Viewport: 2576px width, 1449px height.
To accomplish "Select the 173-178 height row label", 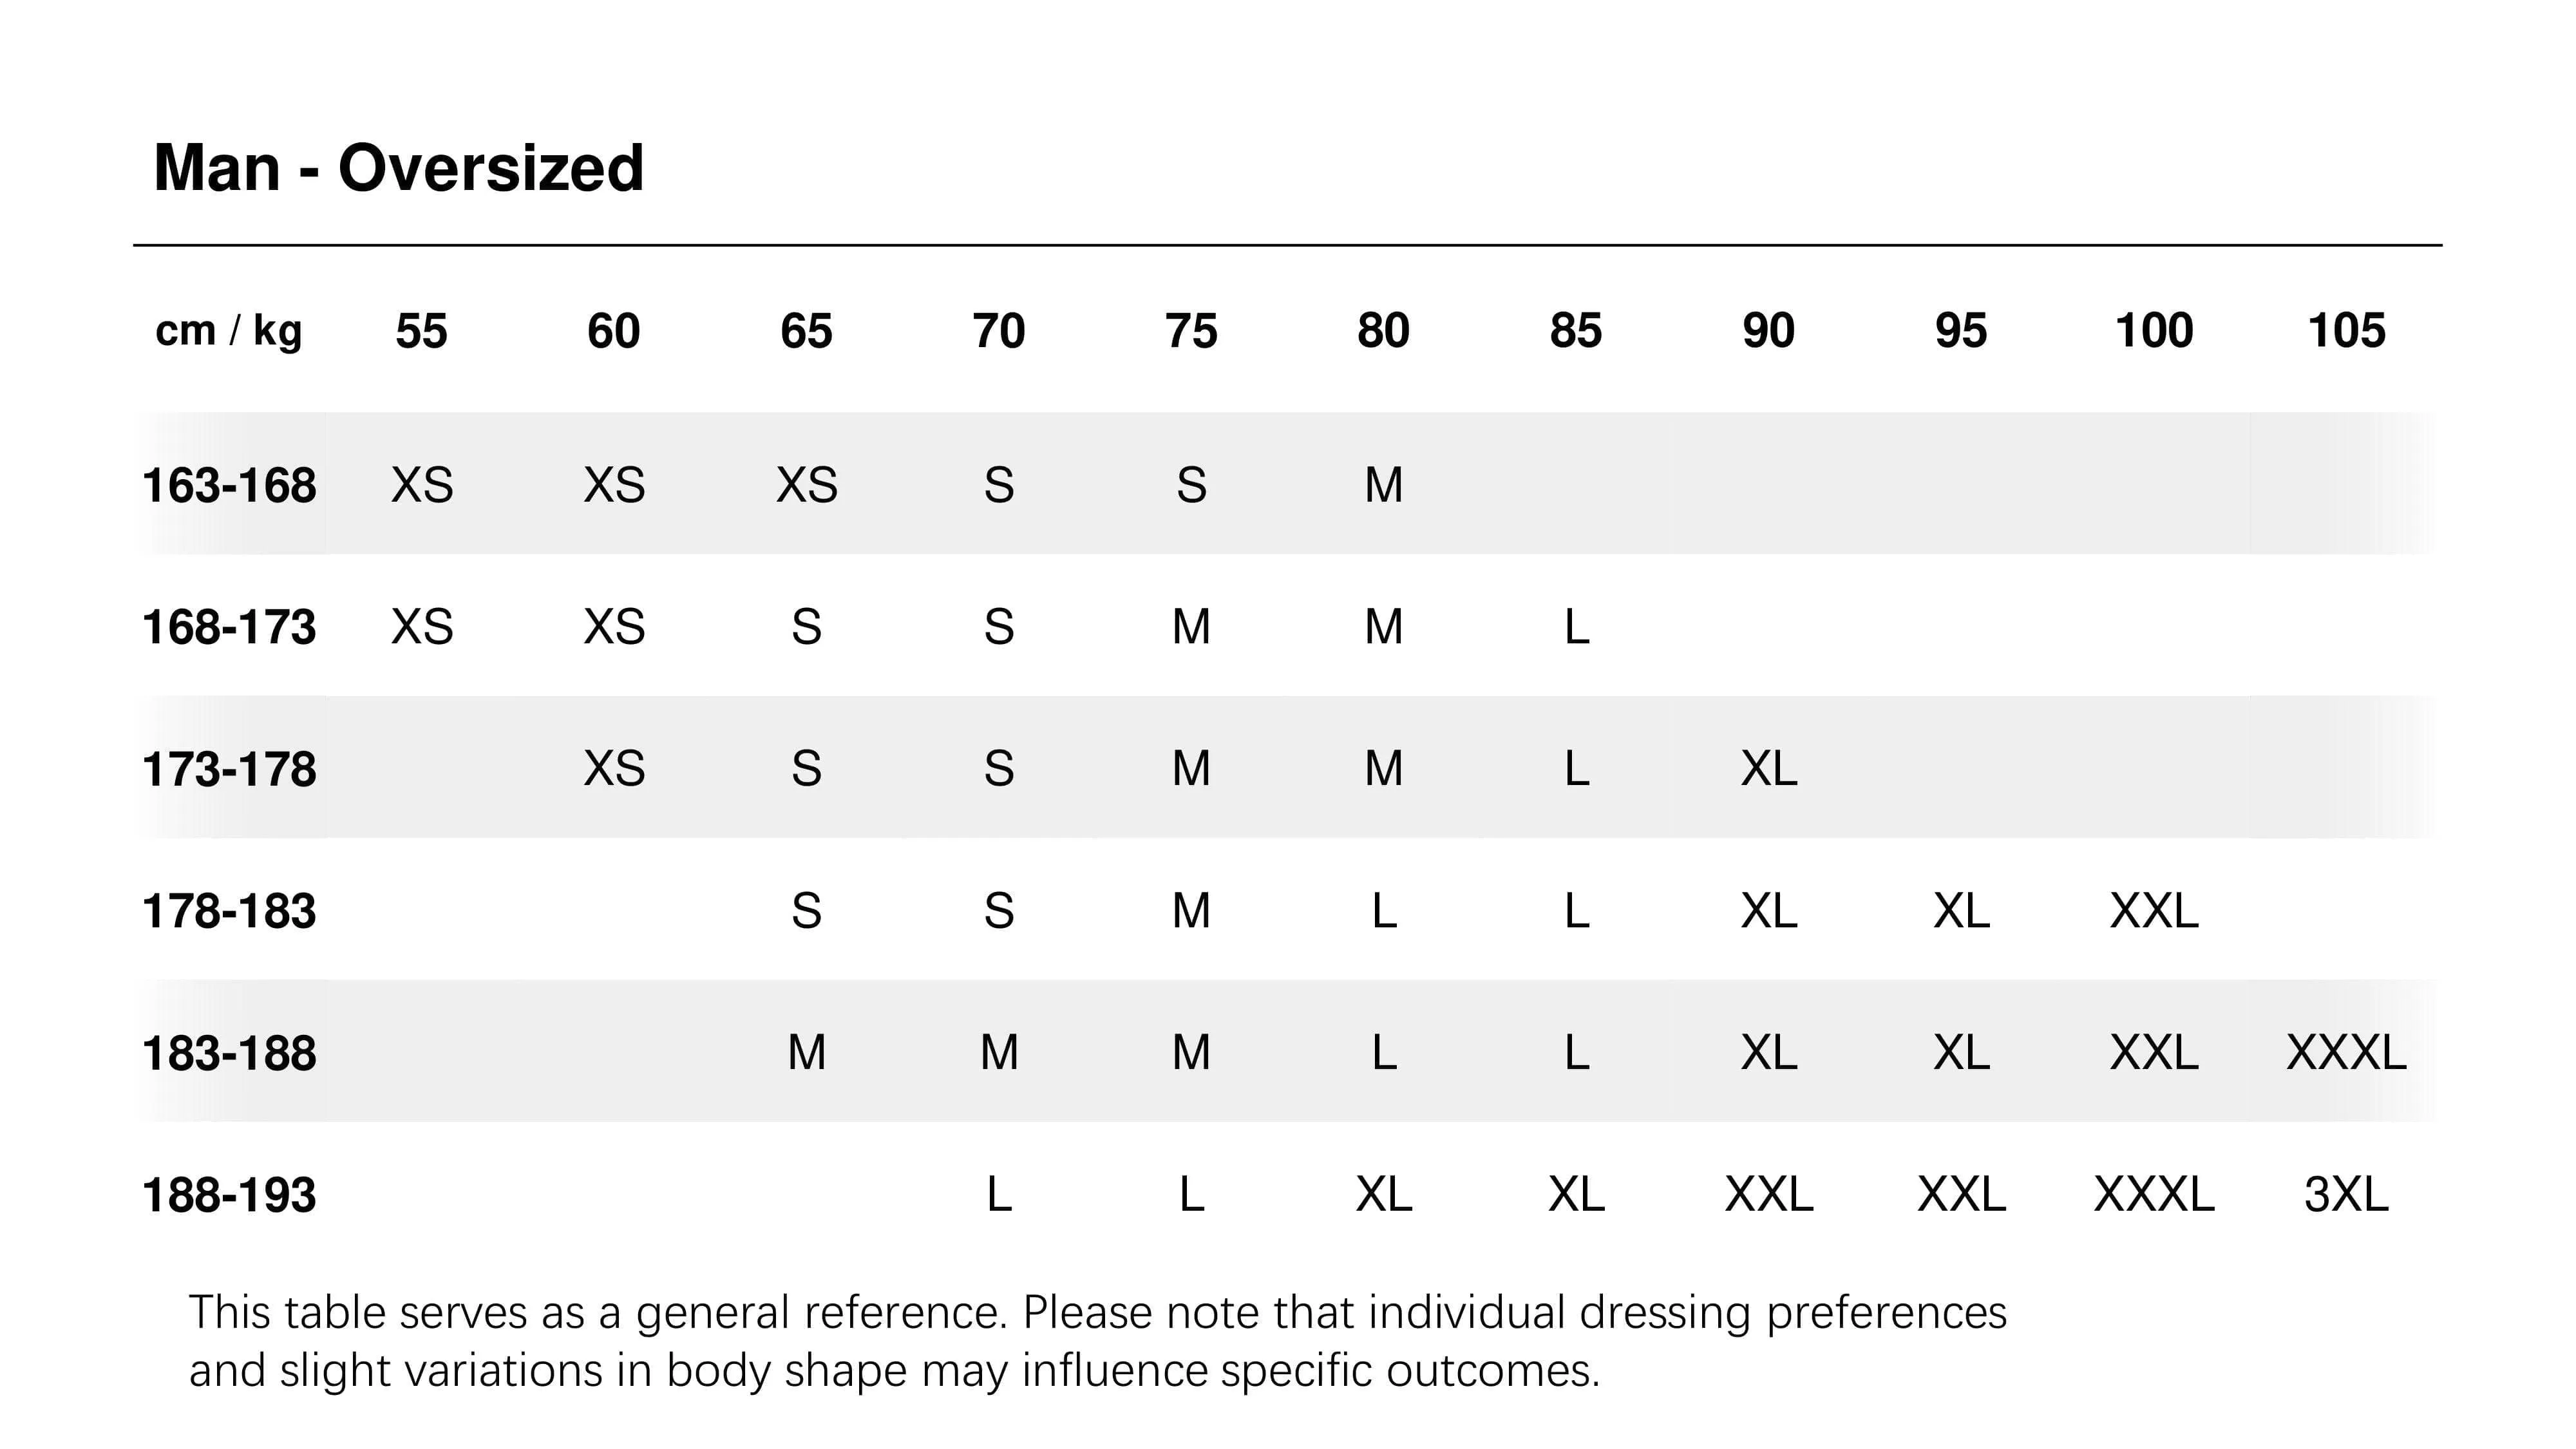I will tap(229, 769).
